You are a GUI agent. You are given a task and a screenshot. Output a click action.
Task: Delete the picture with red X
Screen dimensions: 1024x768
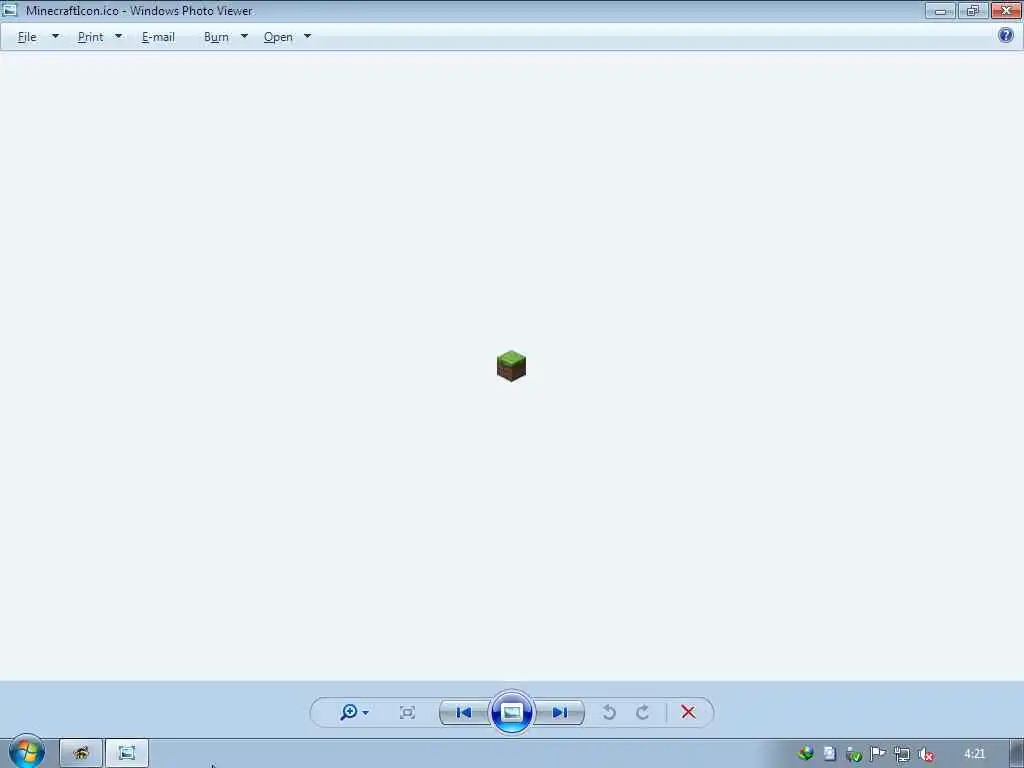(688, 712)
